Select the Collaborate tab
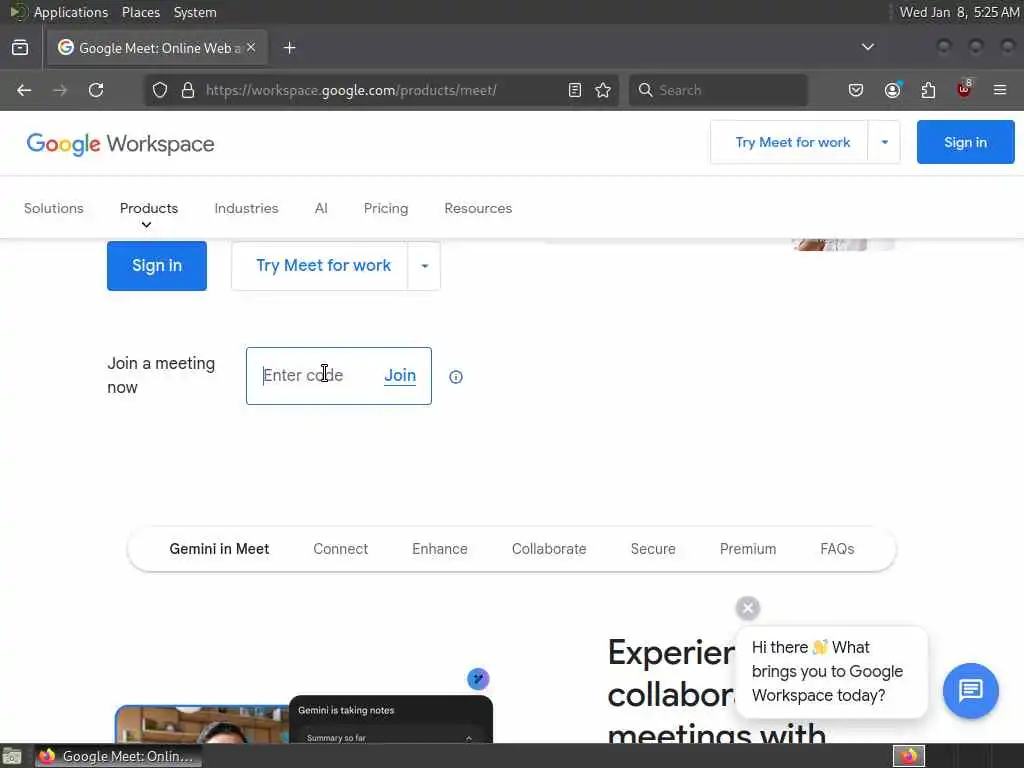This screenshot has width=1024, height=768. pyautogui.click(x=549, y=549)
